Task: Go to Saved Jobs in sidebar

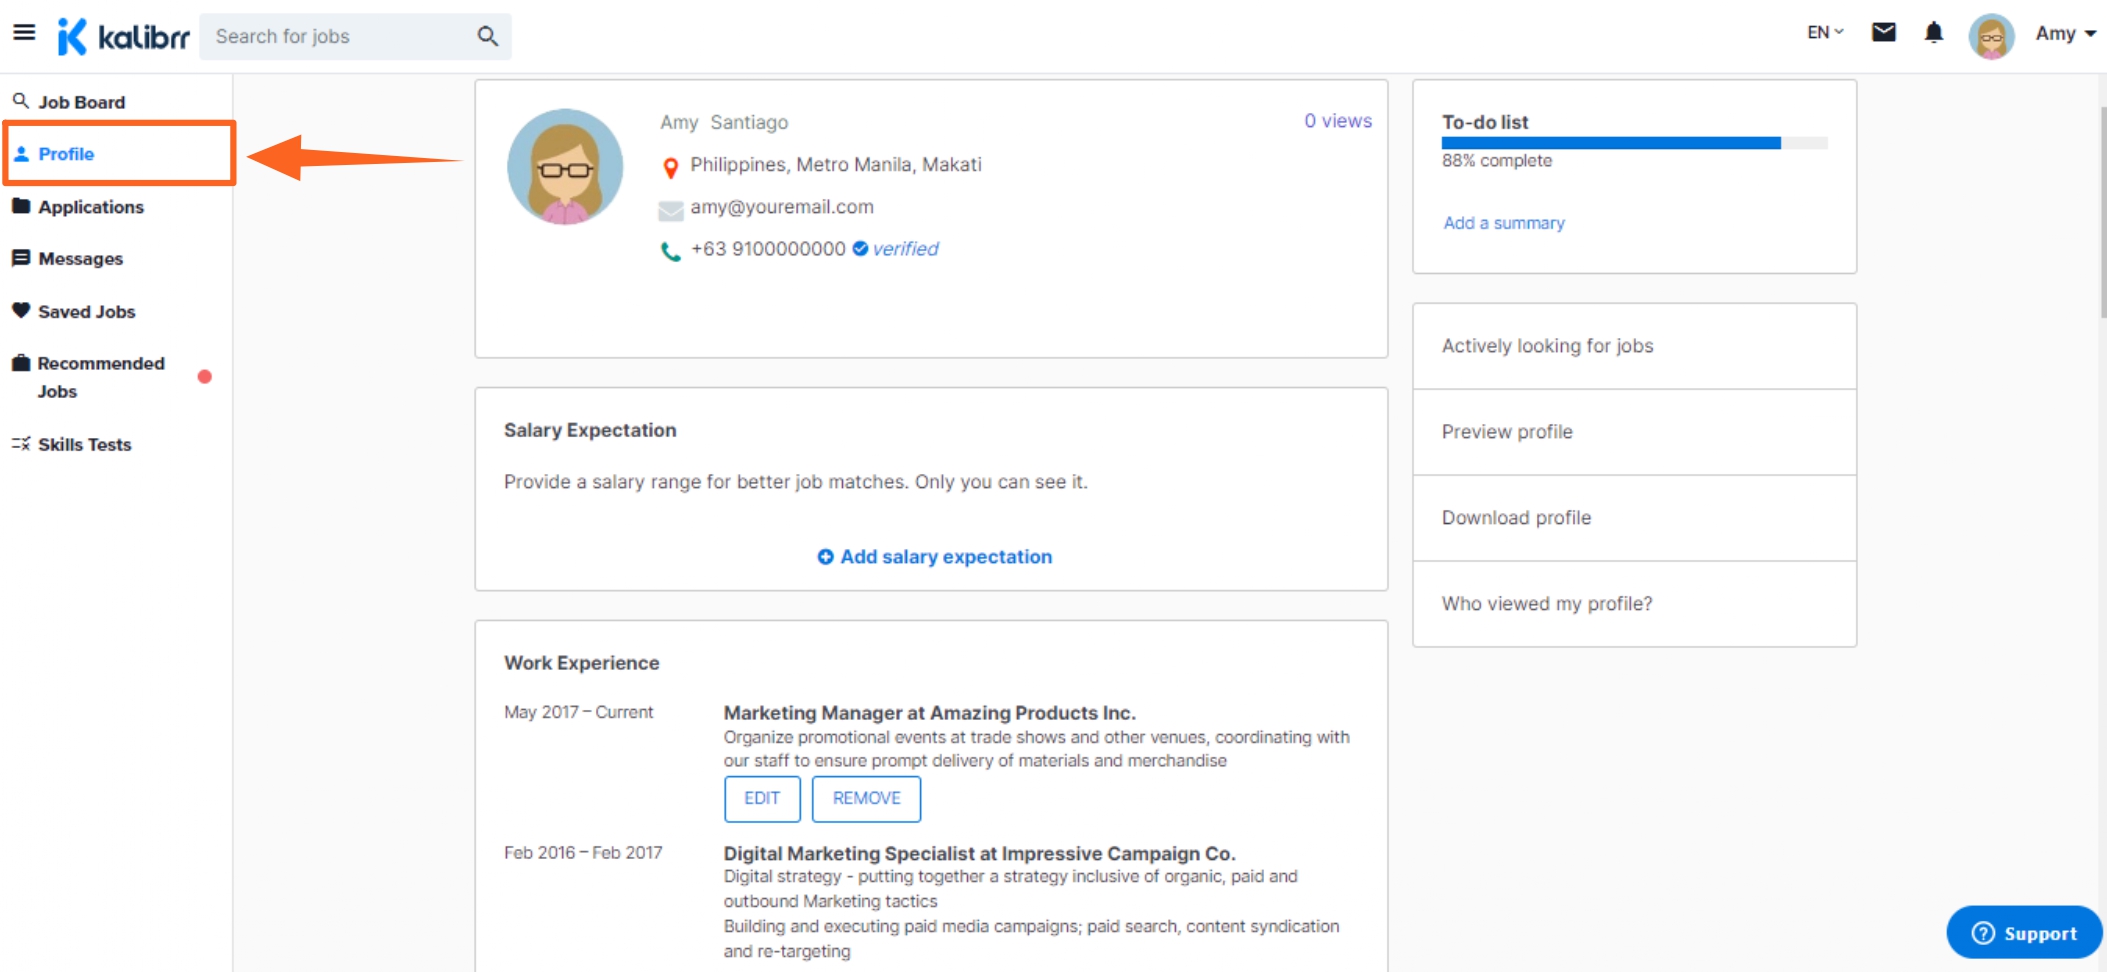Action: 86,312
